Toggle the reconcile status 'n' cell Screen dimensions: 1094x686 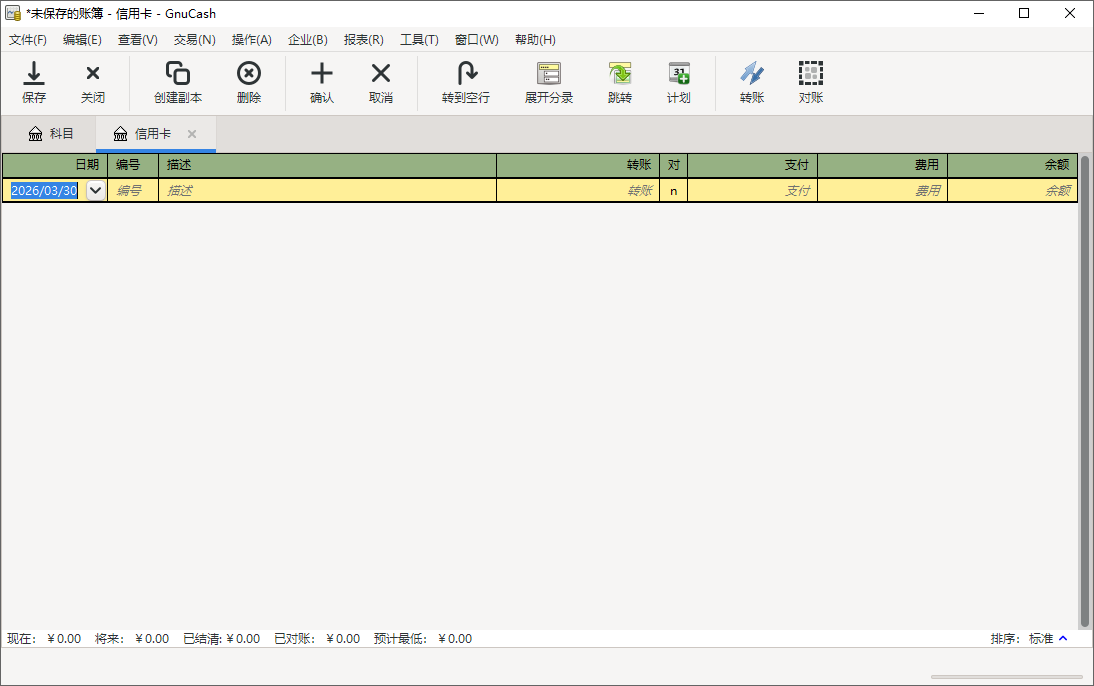pos(673,191)
